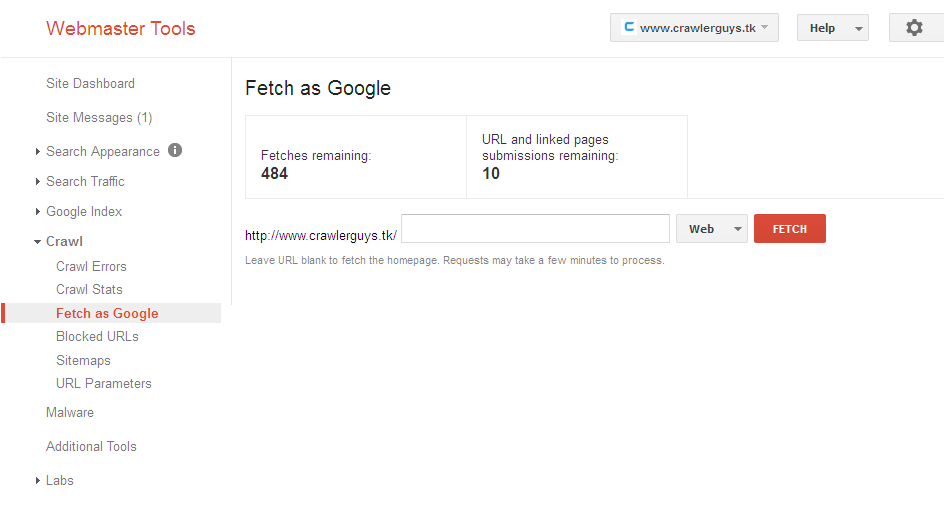
Task: Collapse the Crawl section arrow
Action: [37, 242]
